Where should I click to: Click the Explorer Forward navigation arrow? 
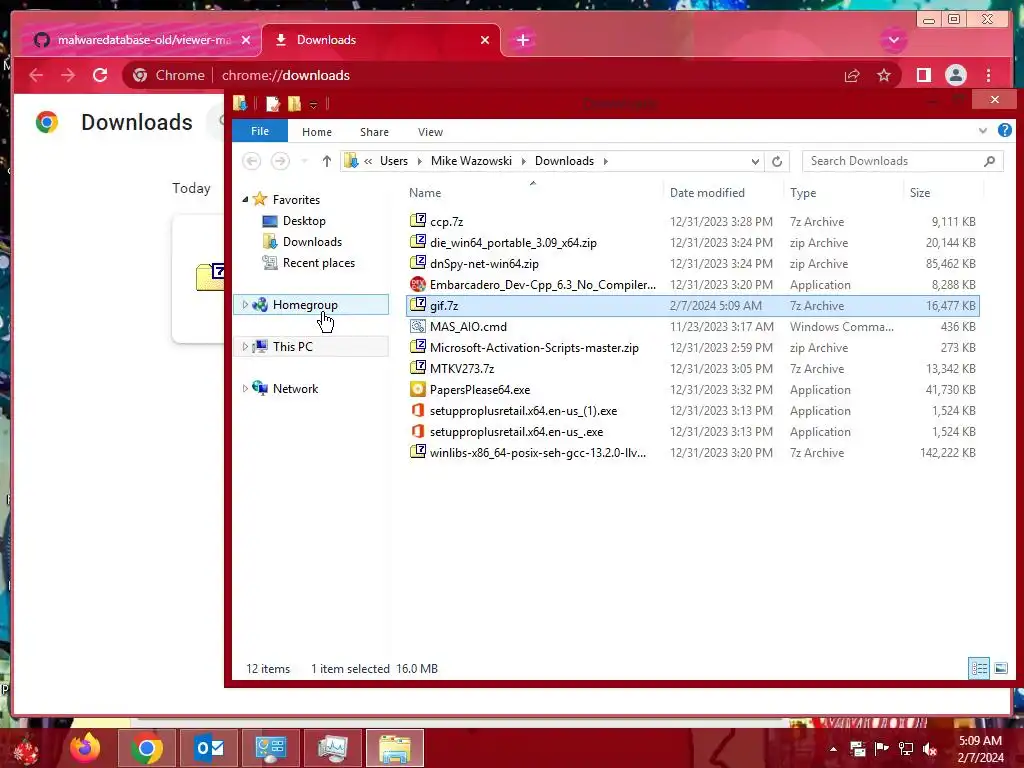280,161
